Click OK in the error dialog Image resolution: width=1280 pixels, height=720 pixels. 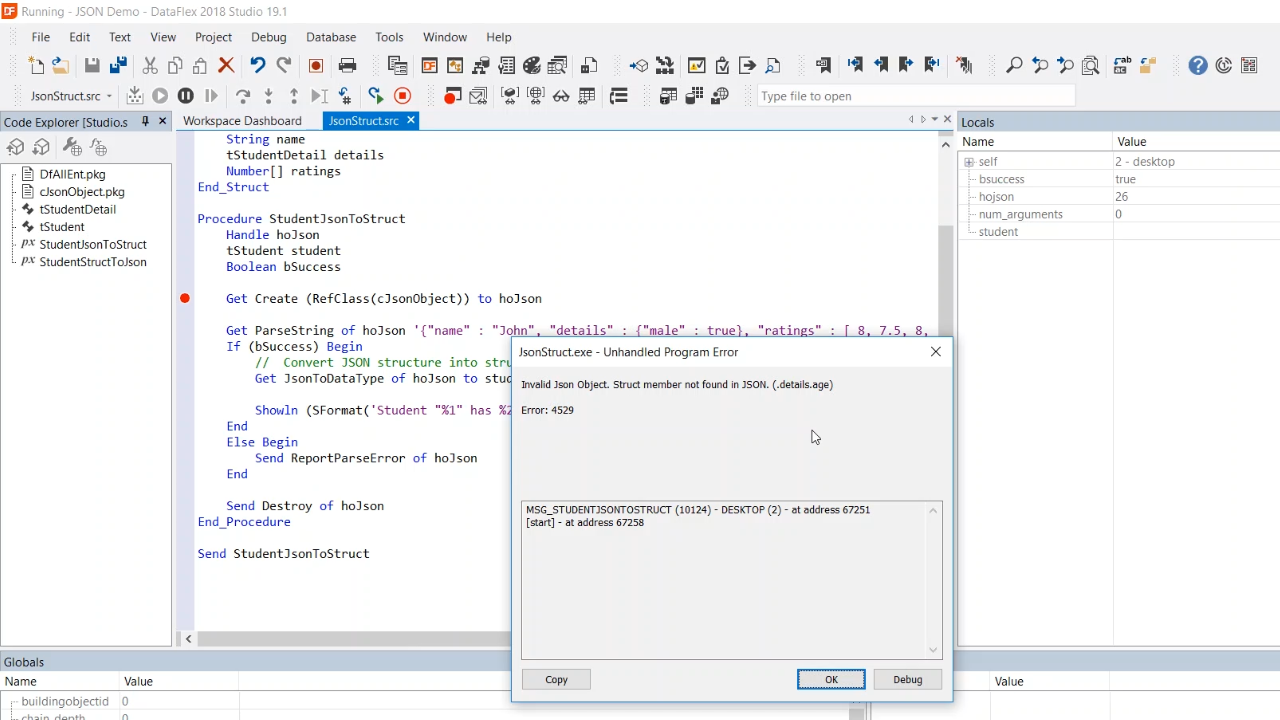(831, 679)
